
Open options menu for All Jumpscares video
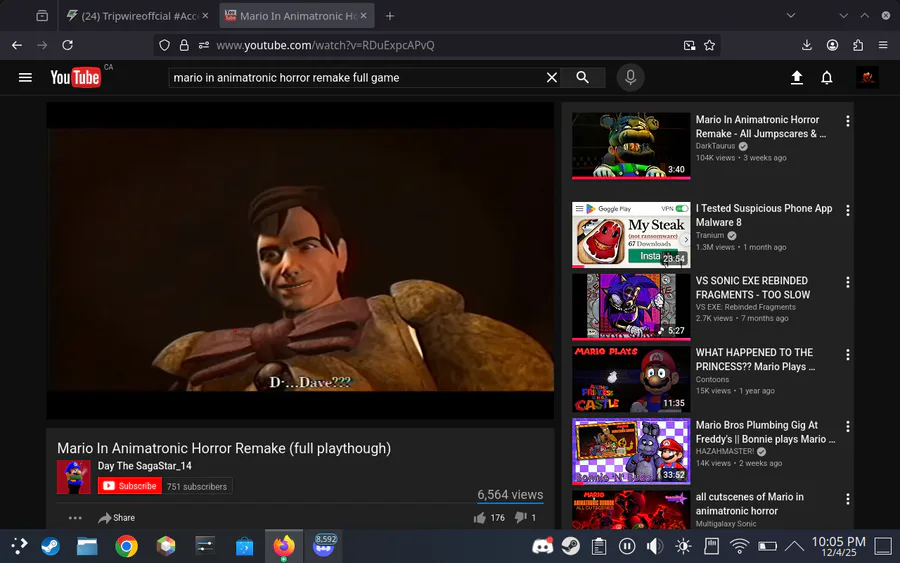point(848,121)
